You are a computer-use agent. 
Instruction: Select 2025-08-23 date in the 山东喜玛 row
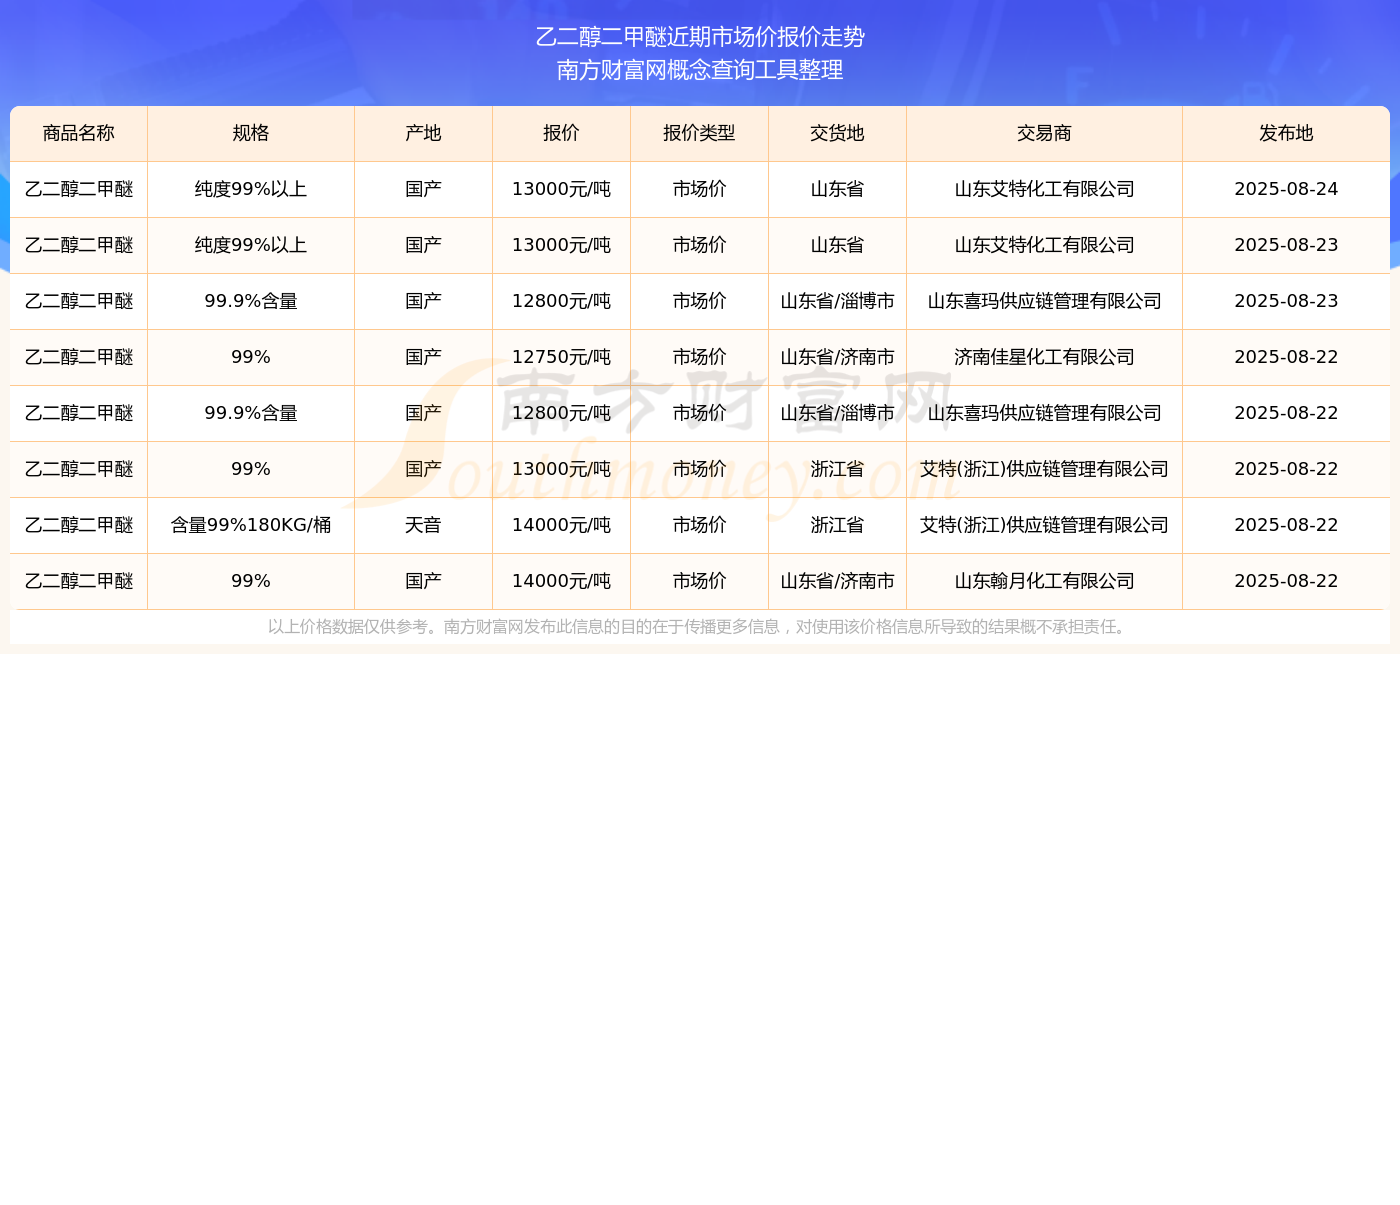pyautogui.click(x=1286, y=301)
